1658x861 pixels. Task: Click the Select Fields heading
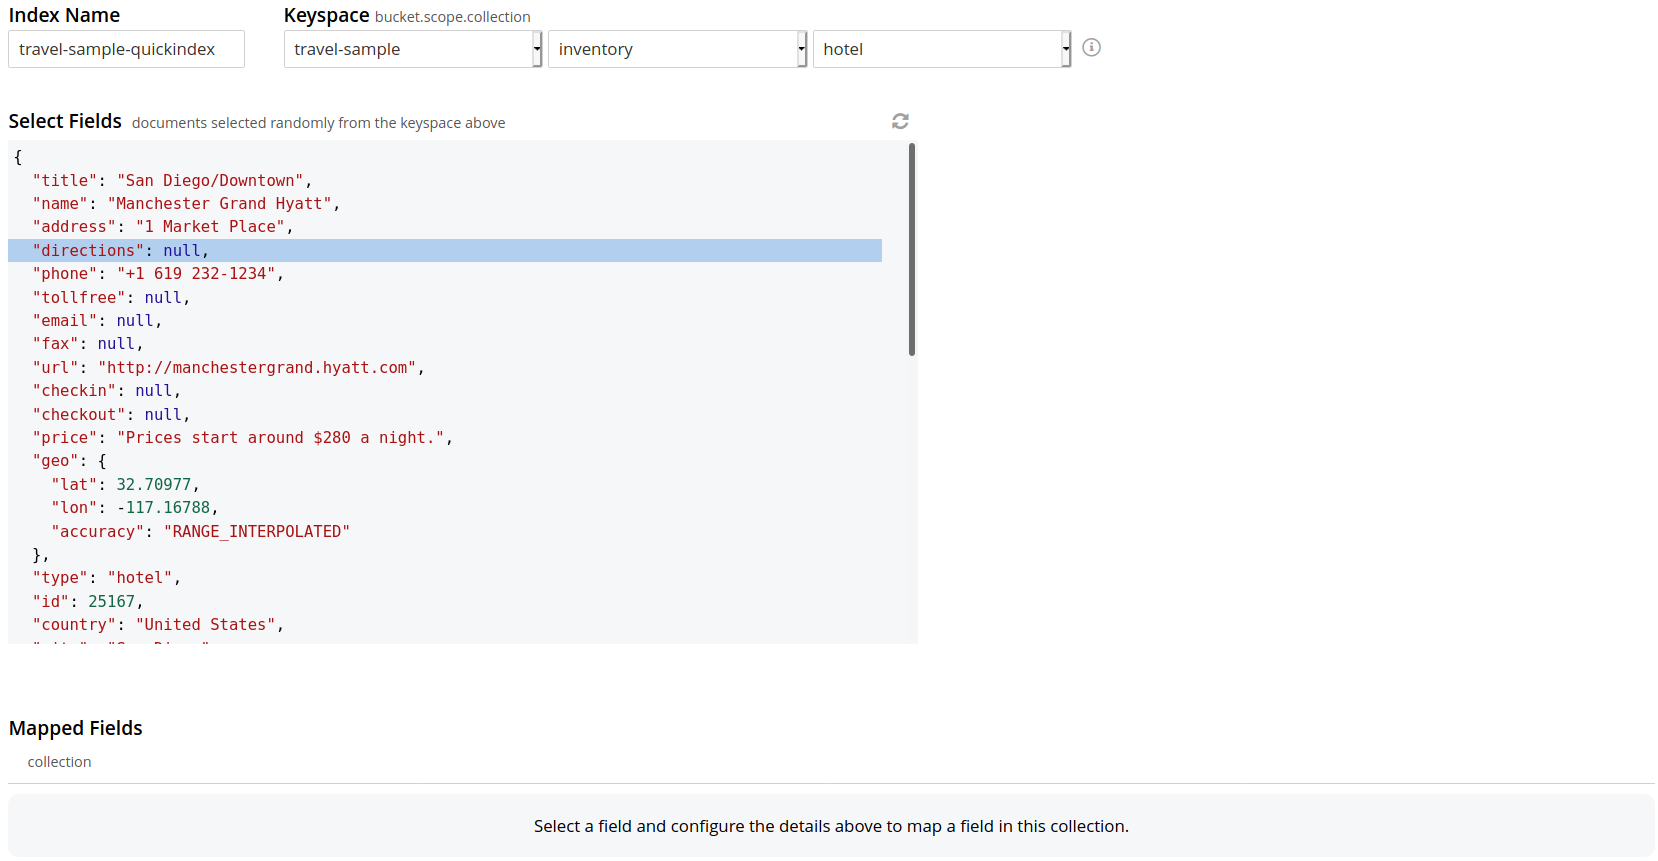click(65, 121)
